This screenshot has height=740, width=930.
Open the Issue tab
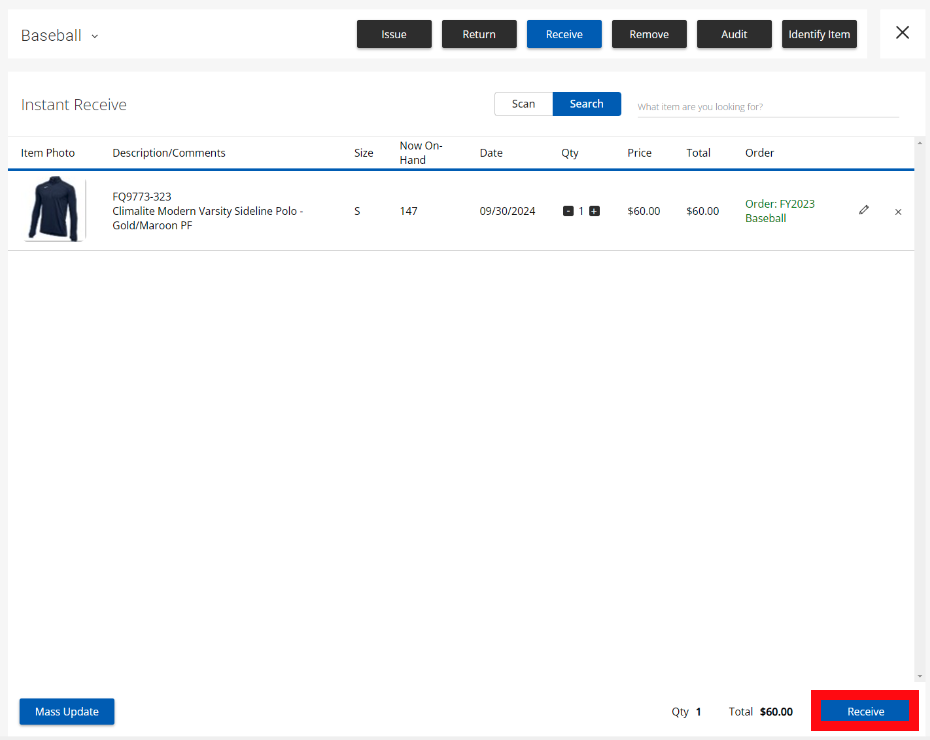point(394,34)
